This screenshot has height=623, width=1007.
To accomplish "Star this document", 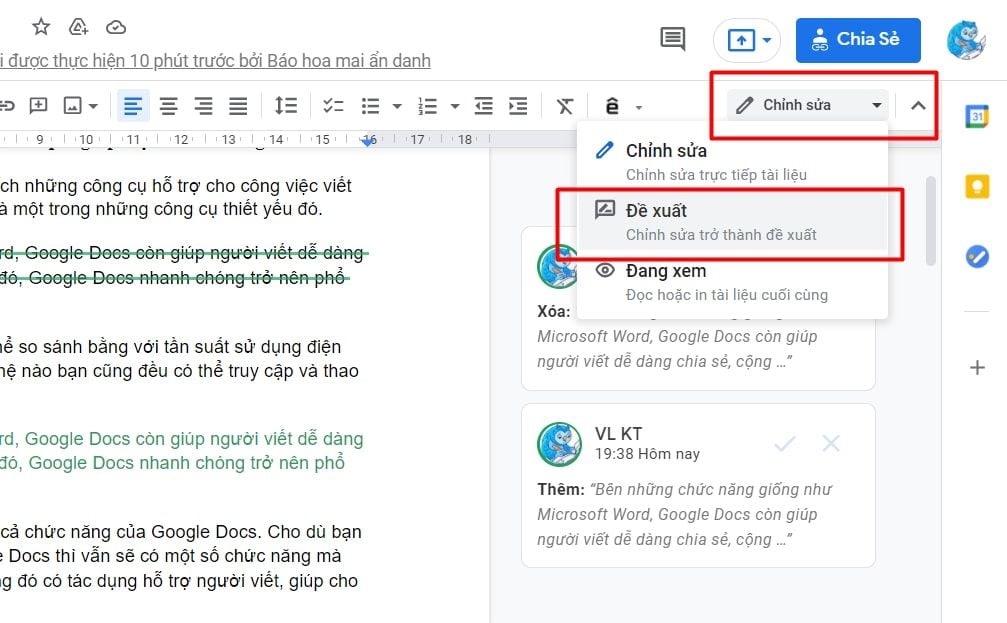I will pyautogui.click(x=41, y=27).
